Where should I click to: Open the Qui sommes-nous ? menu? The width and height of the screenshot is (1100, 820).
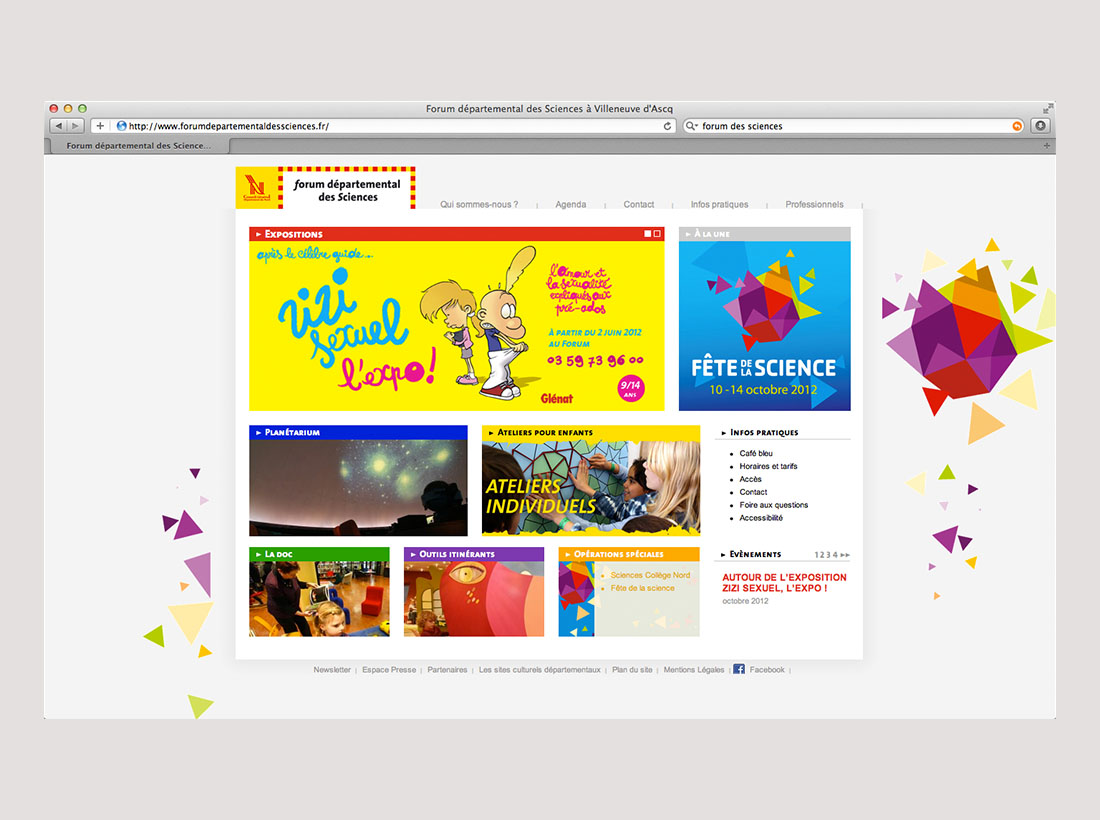pos(479,205)
